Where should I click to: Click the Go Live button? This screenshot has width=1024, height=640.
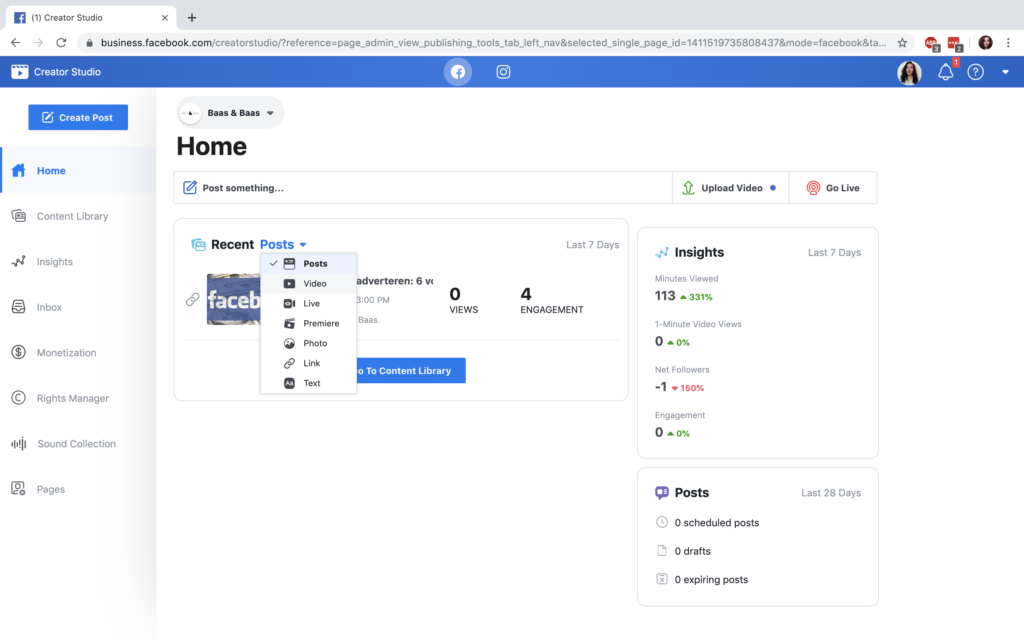pos(833,188)
